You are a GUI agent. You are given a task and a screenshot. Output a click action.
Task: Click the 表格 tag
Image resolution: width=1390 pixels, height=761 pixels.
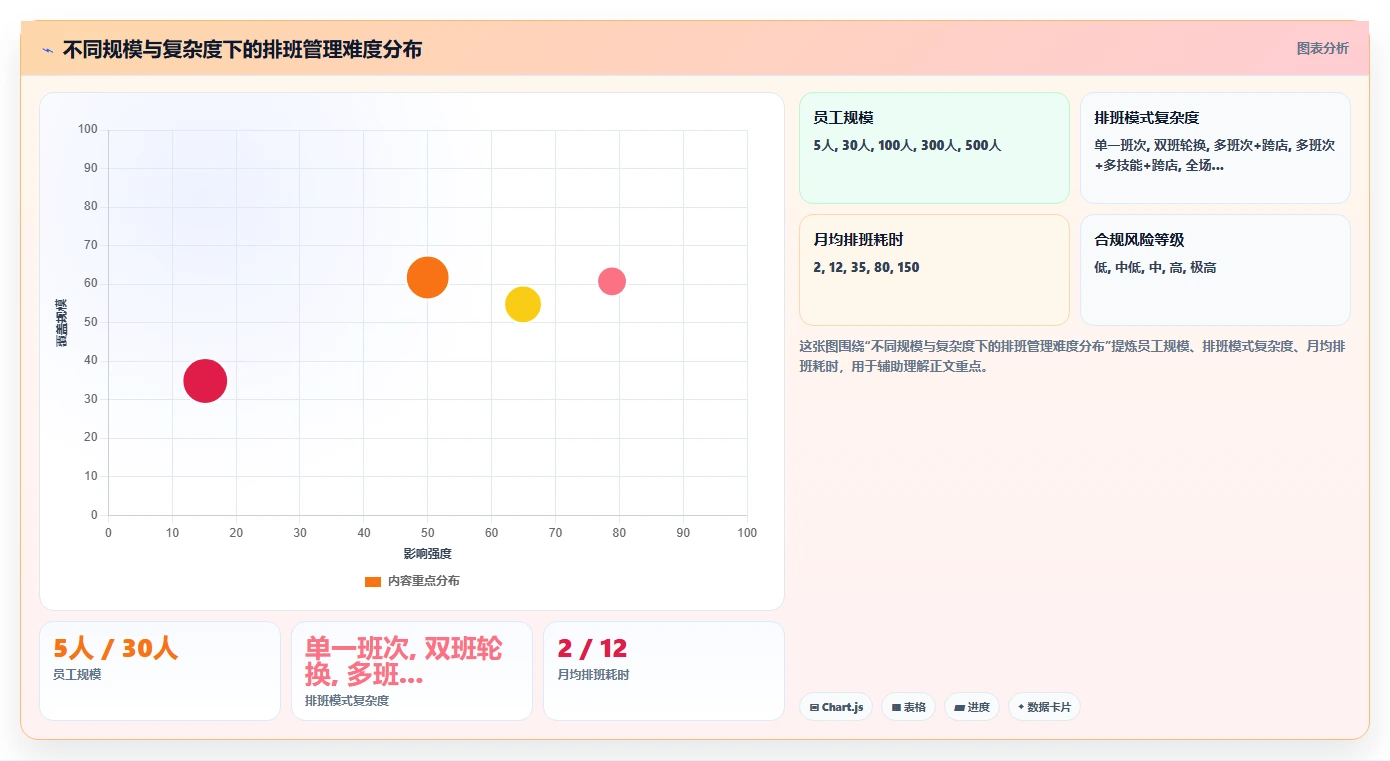908,707
